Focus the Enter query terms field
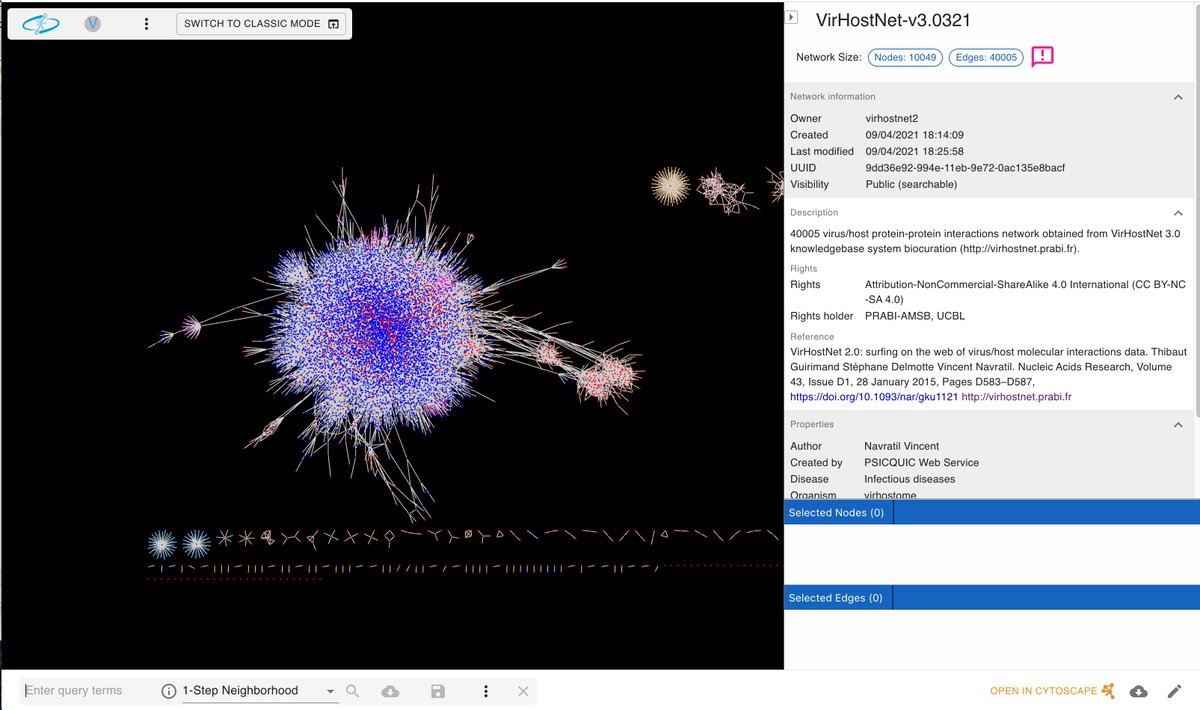The width and height of the screenshot is (1200, 710). click(88, 690)
